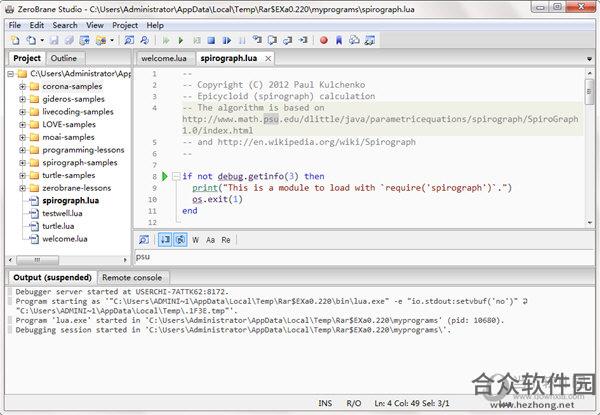Click the Stop debugging square icon

tap(211, 40)
